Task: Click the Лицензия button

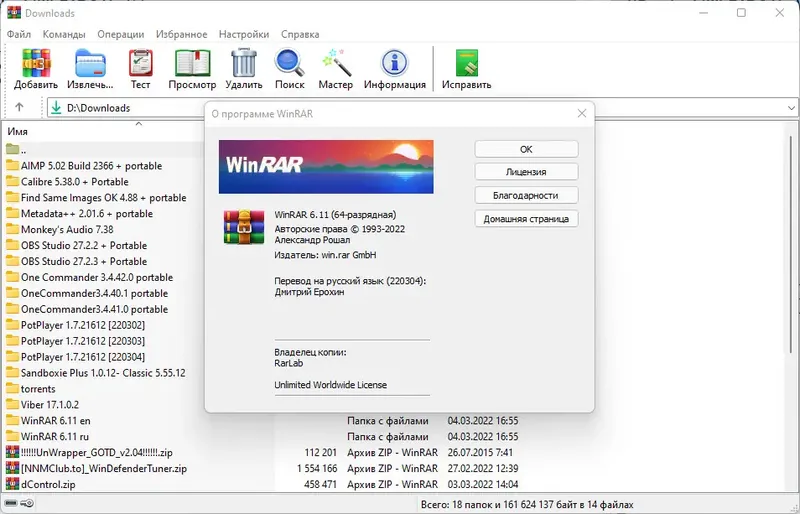Action: pos(526,172)
